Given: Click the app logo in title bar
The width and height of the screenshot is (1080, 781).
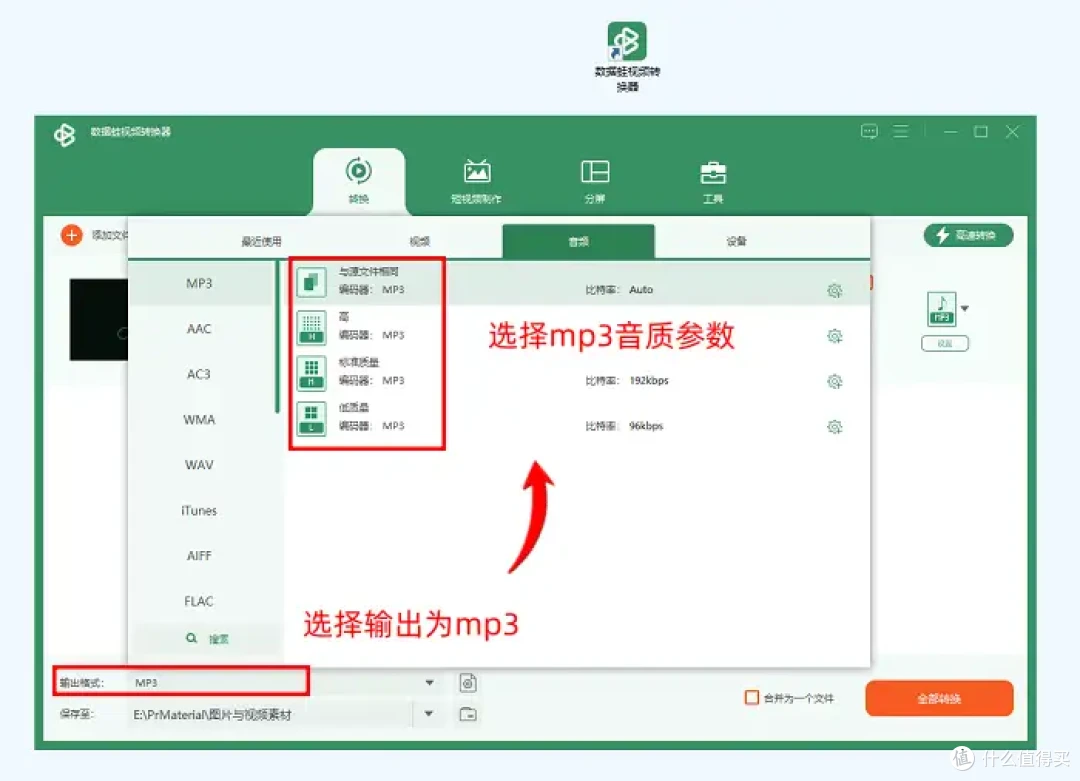Looking at the screenshot, I should tap(65, 134).
